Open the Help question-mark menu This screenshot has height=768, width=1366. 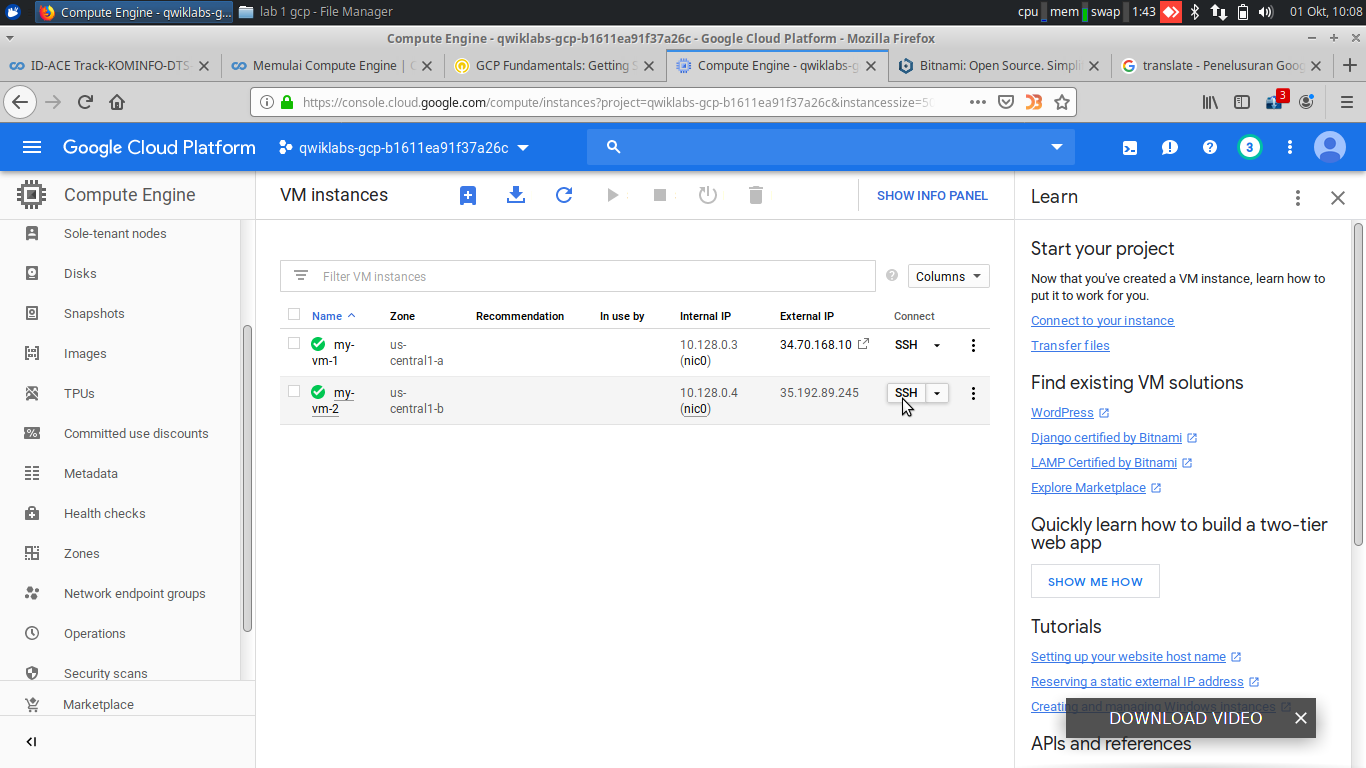[x=1210, y=148]
